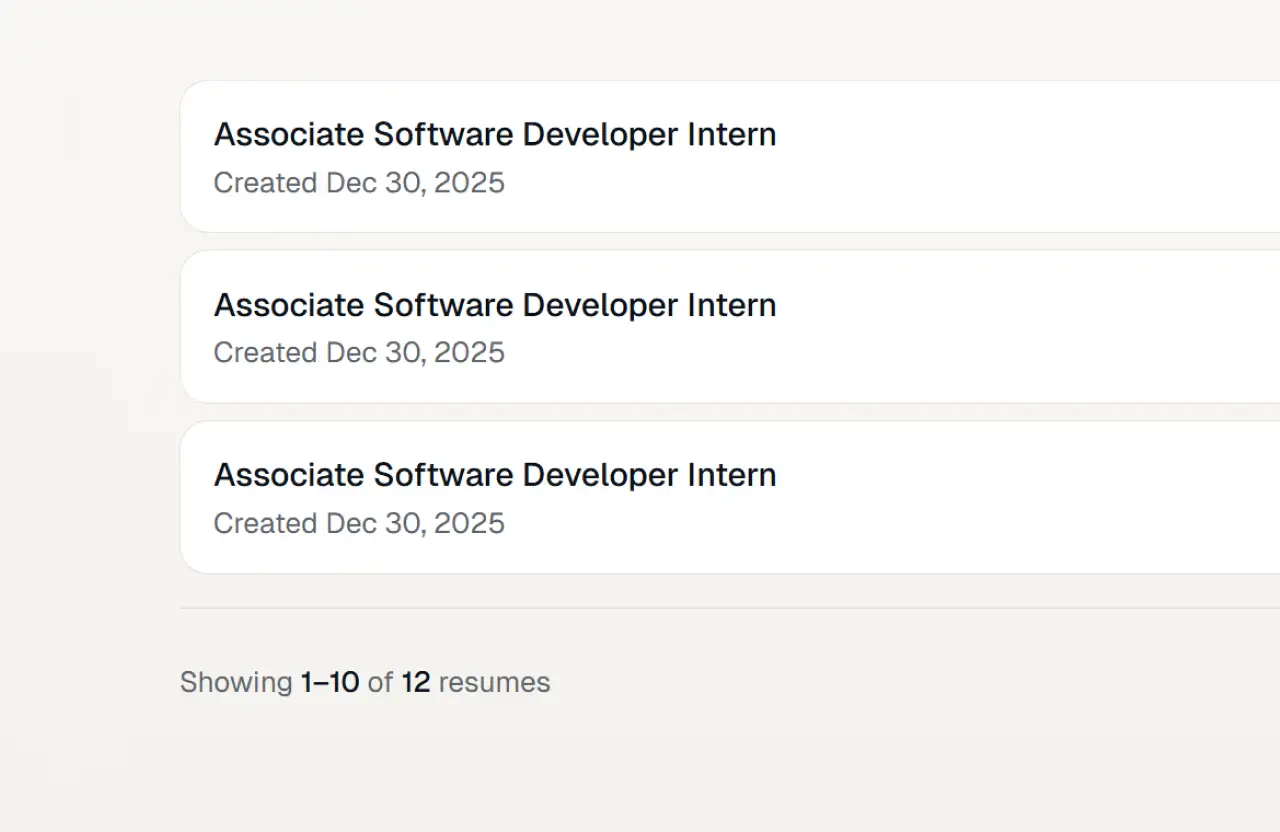Viewport: 1280px width, 832px height.
Task: Select the top resume card's empty area
Action: [x=1000, y=157]
